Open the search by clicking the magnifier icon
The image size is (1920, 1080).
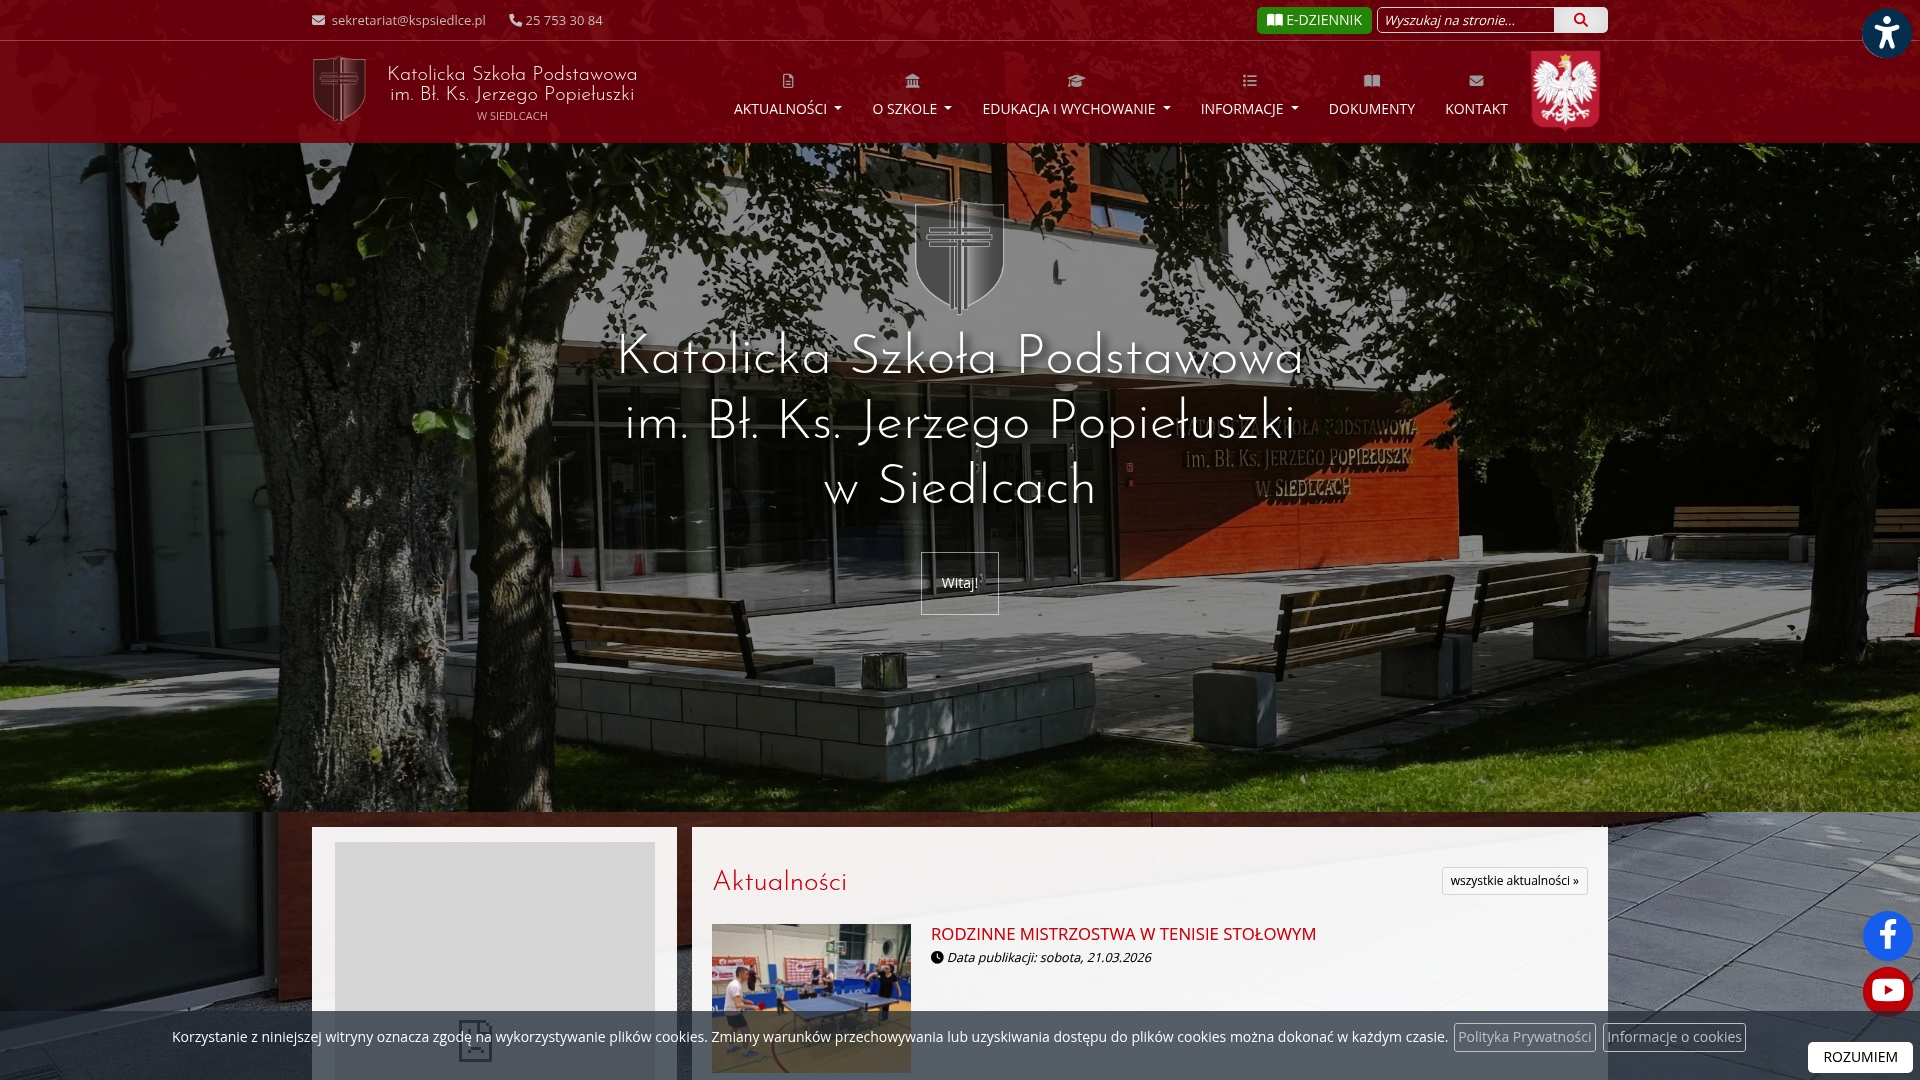tap(1580, 19)
